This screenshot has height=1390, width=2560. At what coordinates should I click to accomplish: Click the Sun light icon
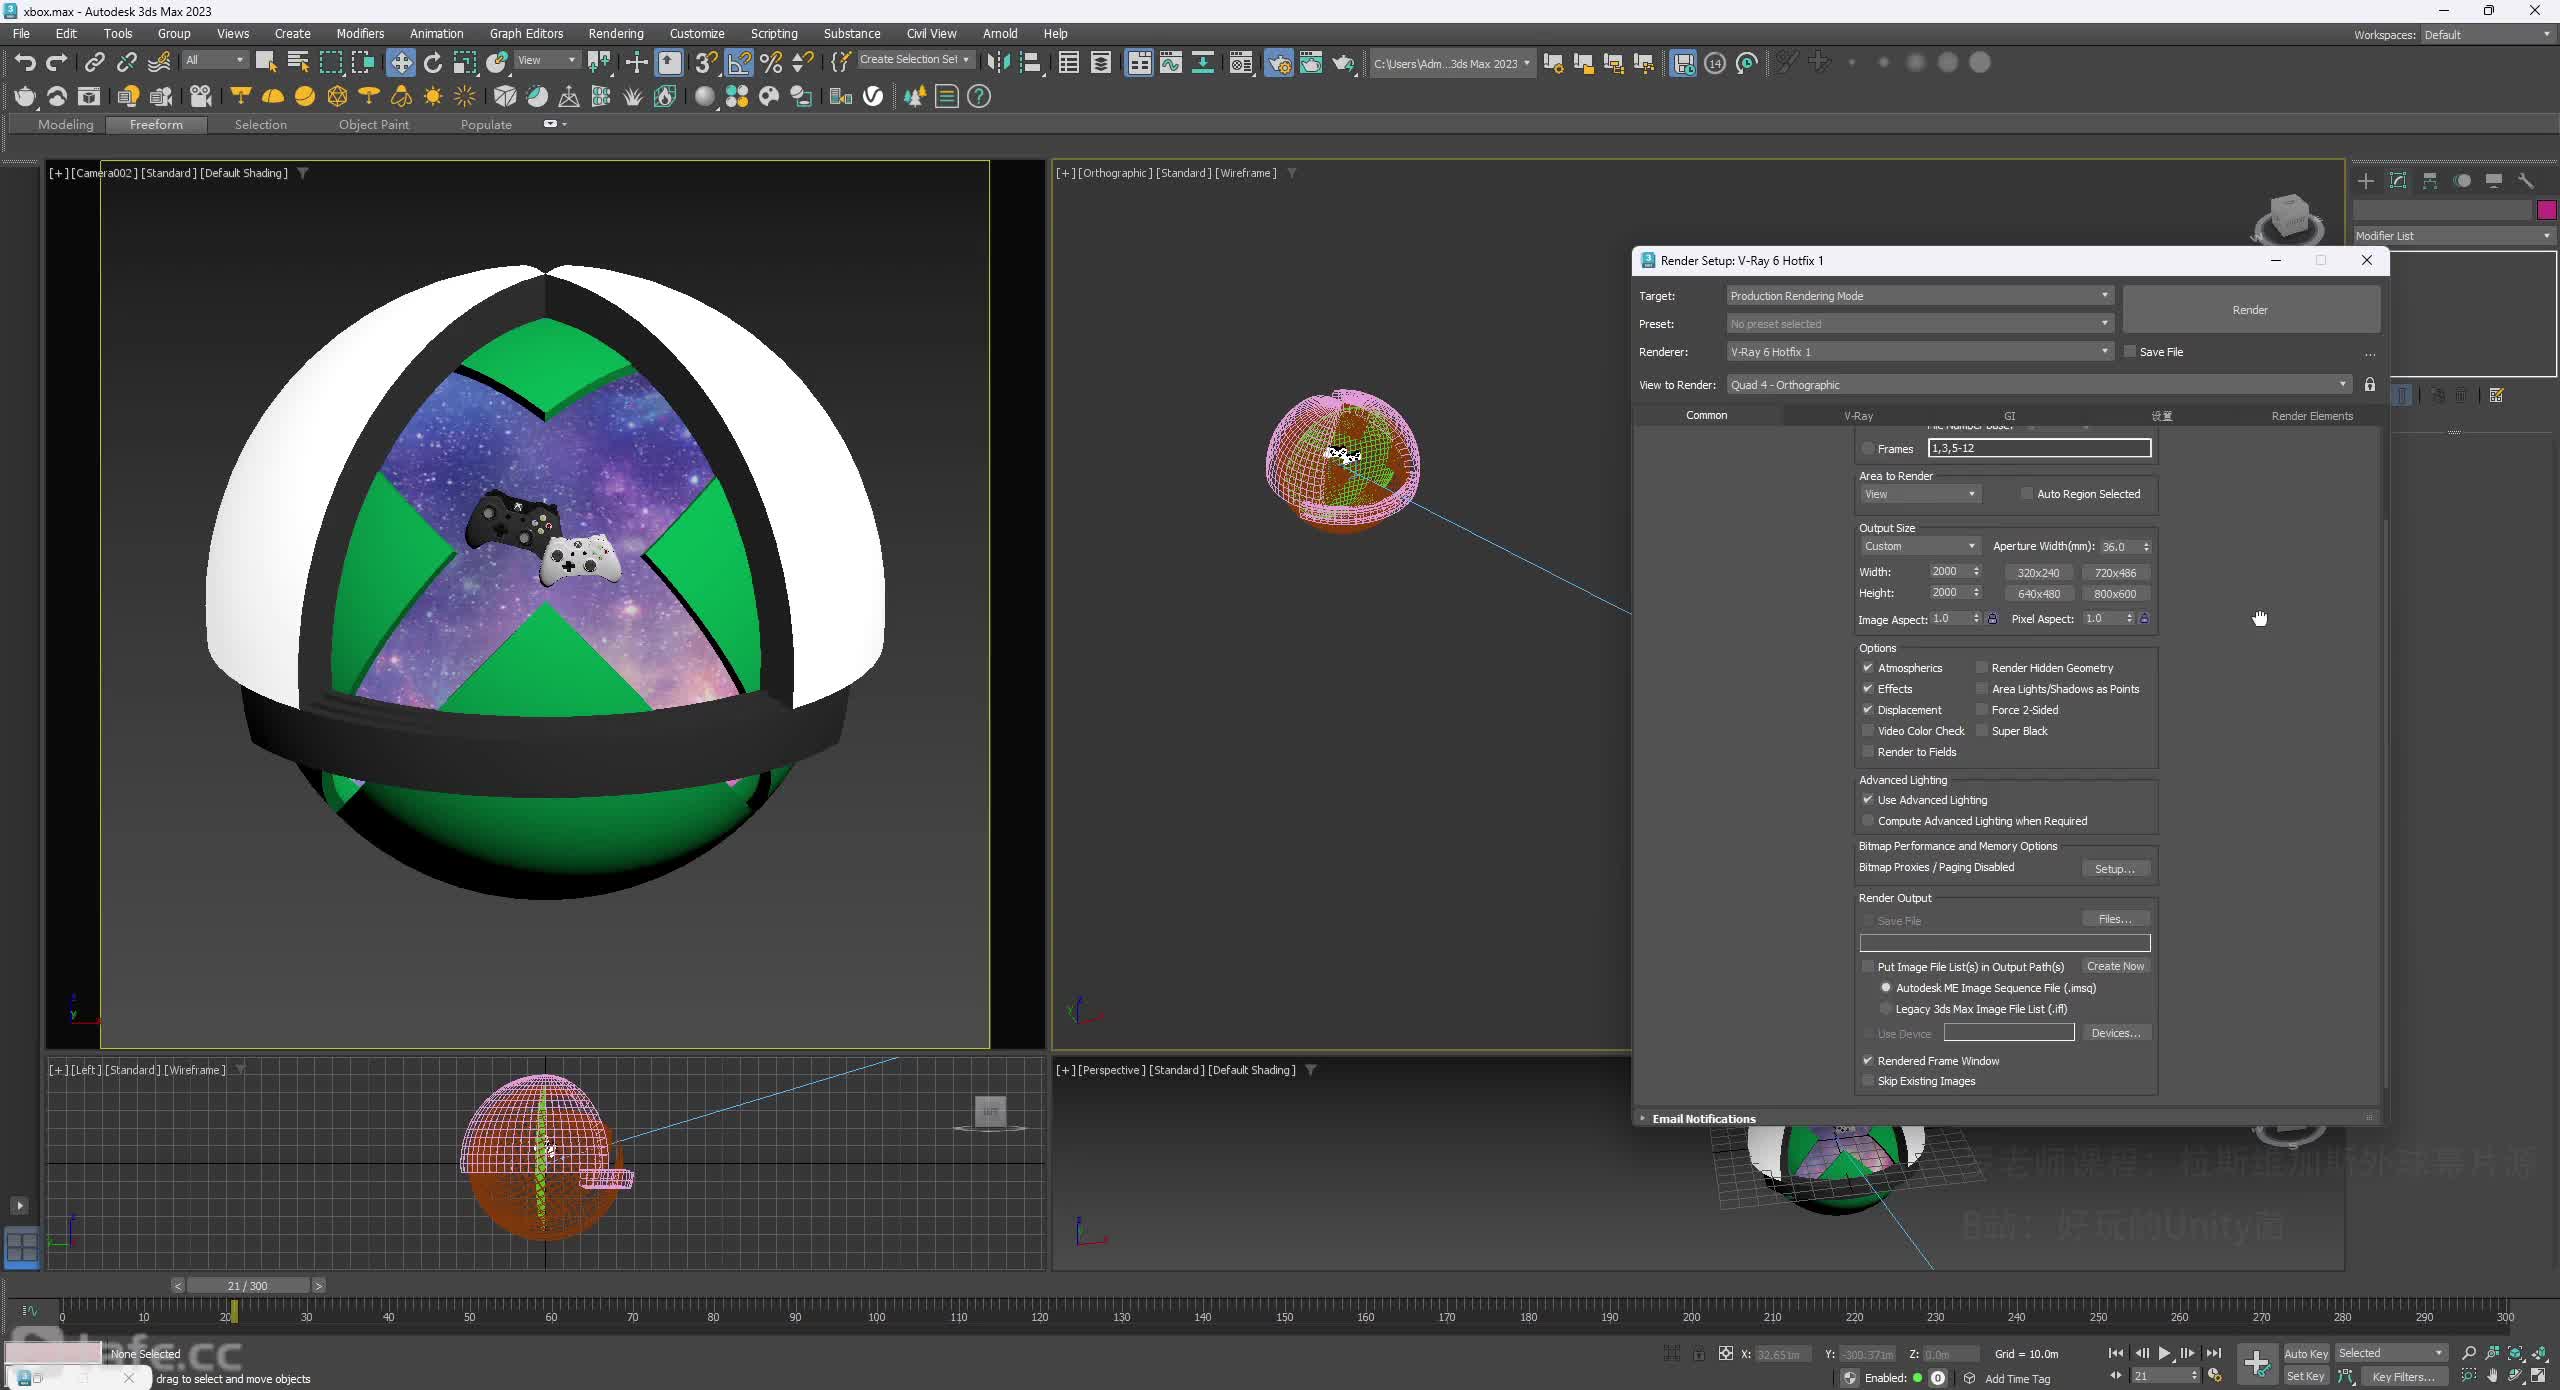433,96
